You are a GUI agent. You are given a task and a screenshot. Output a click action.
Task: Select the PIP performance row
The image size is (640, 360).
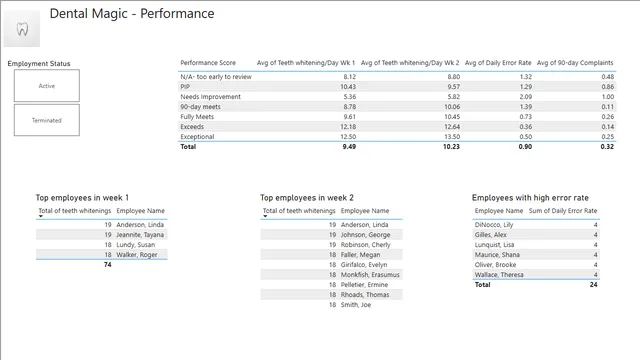click(x=397, y=87)
